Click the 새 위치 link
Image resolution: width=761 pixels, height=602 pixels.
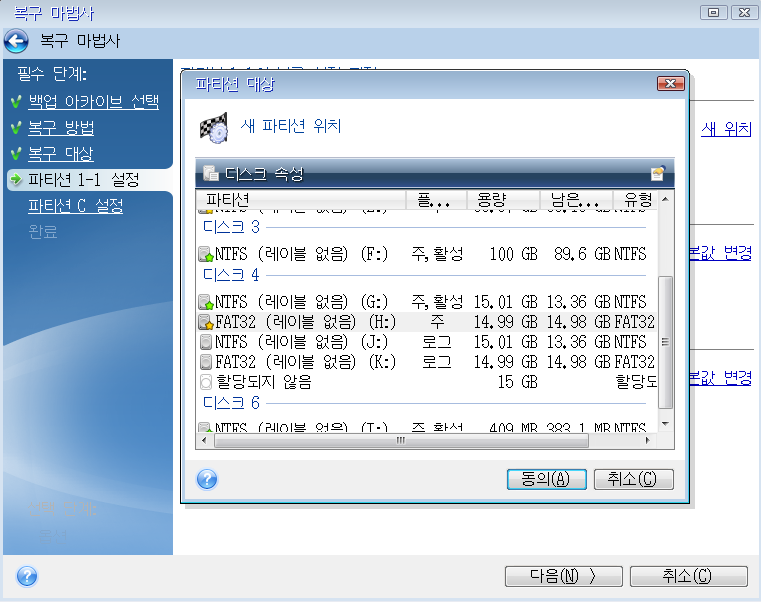click(x=726, y=129)
